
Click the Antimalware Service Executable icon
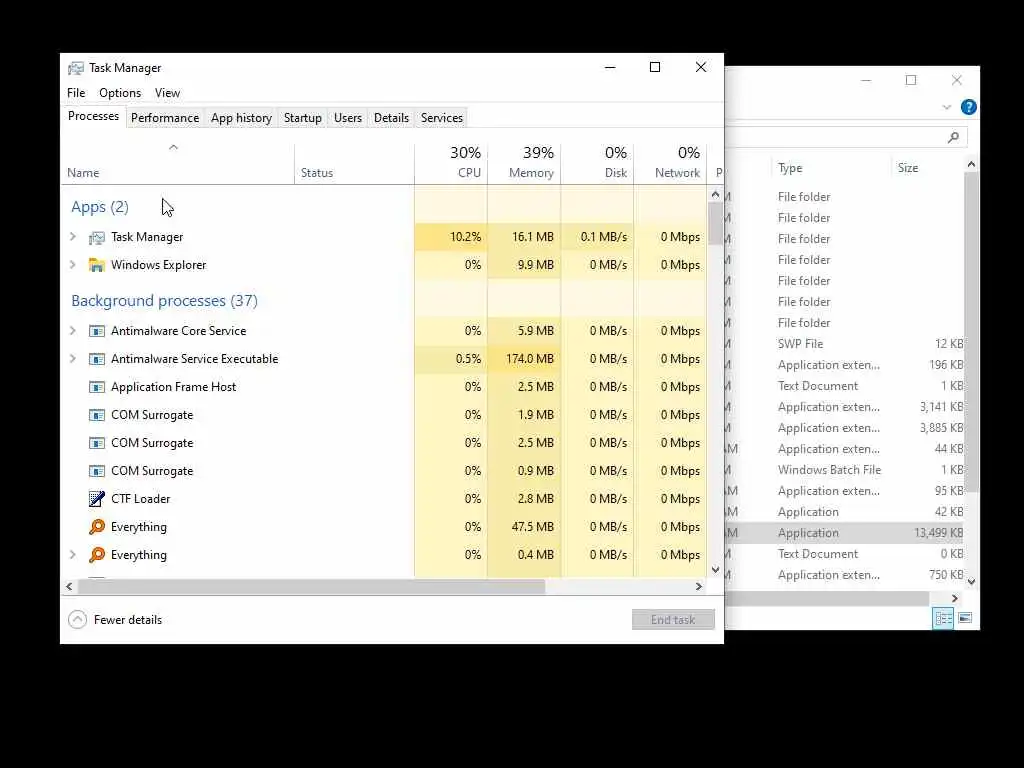(x=97, y=359)
